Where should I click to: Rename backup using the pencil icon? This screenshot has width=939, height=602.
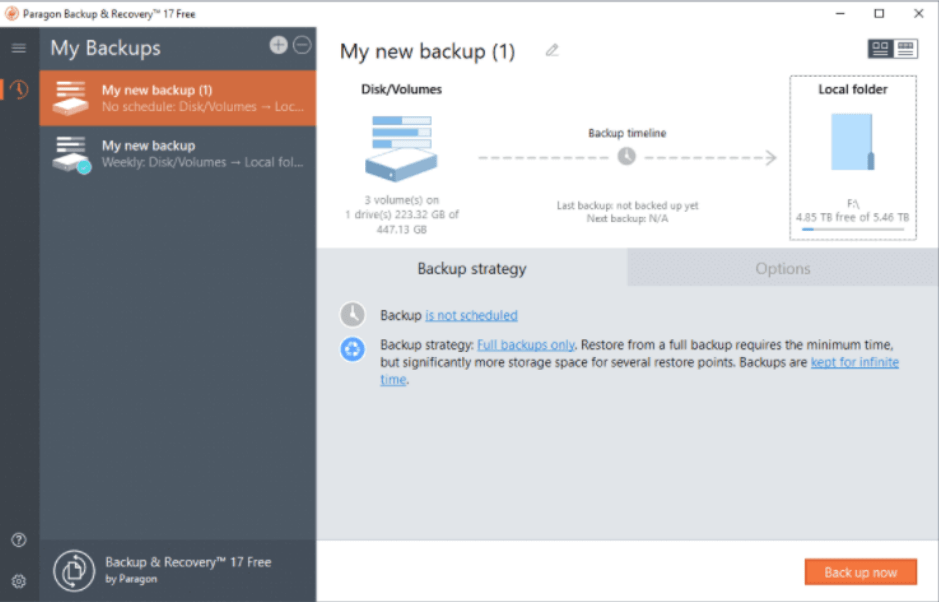(552, 51)
